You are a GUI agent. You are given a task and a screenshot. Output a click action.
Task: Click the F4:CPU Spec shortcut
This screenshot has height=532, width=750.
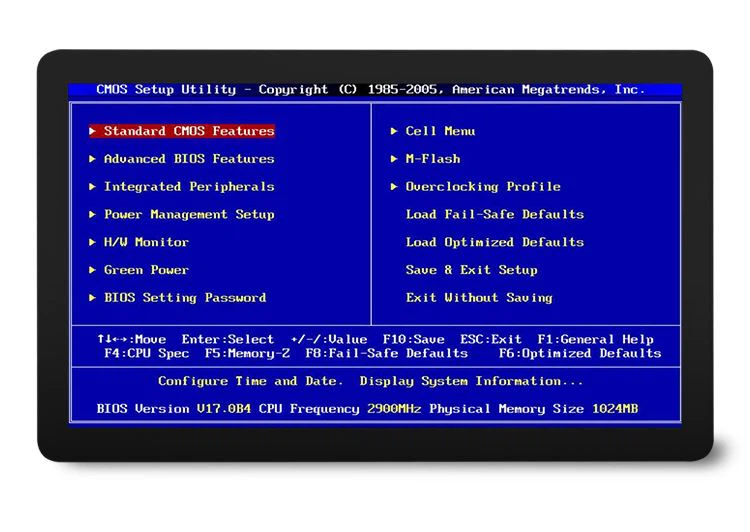[146, 353]
